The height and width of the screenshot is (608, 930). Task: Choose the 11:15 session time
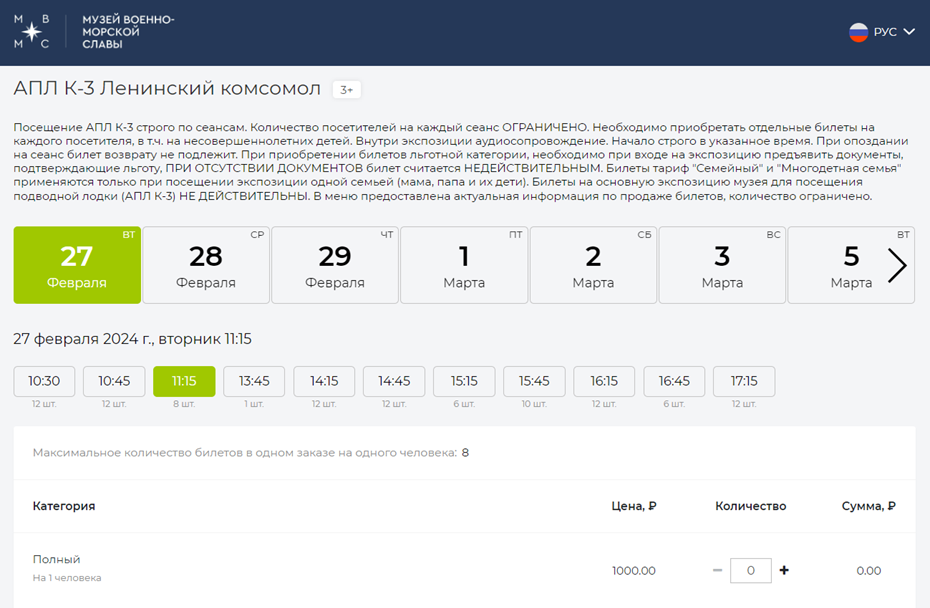coord(184,381)
